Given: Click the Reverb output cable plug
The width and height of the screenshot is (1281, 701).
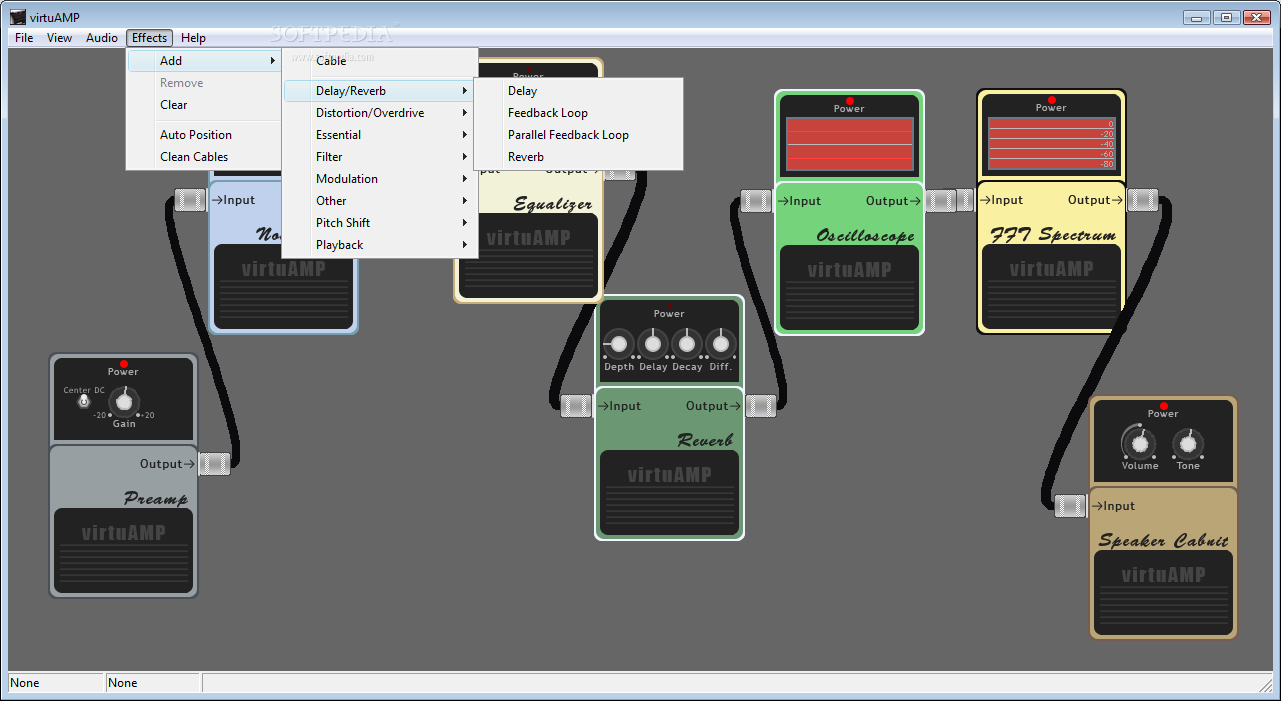Looking at the screenshot, I should coord(761,406).
